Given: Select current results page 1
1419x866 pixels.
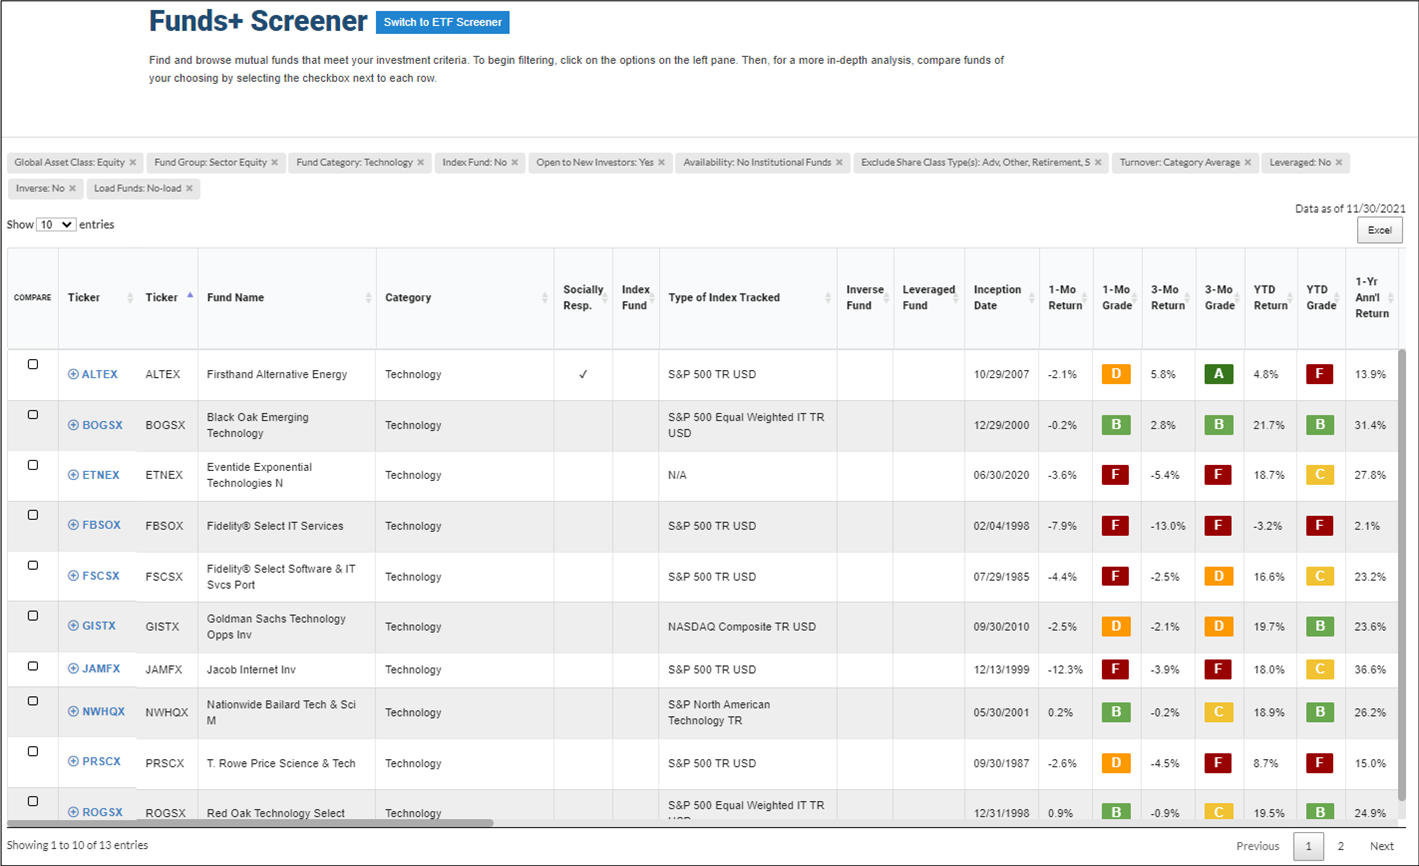Looking at the screenshot, I should pos(1308,846).
